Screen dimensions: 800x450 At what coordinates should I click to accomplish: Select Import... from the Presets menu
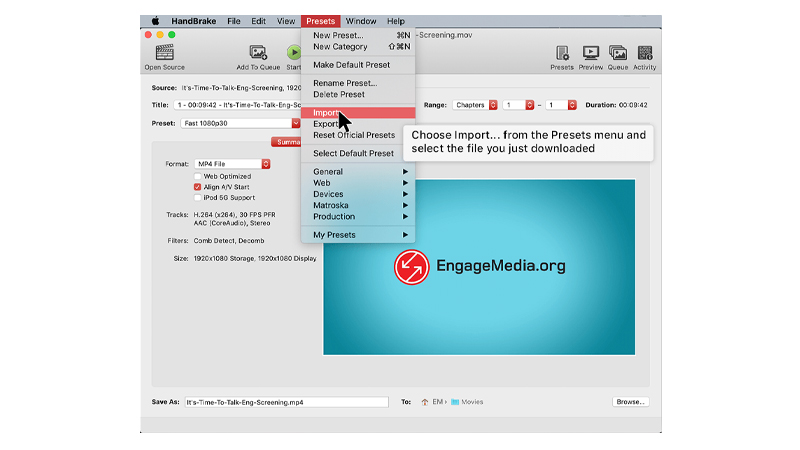[358, 113]
